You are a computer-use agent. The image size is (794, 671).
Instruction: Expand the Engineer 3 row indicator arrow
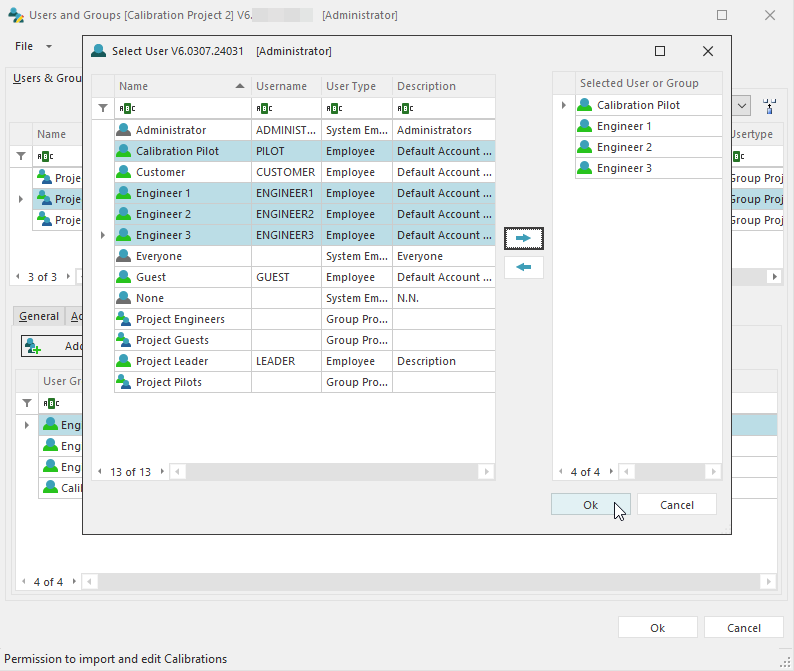coord(102,235)
